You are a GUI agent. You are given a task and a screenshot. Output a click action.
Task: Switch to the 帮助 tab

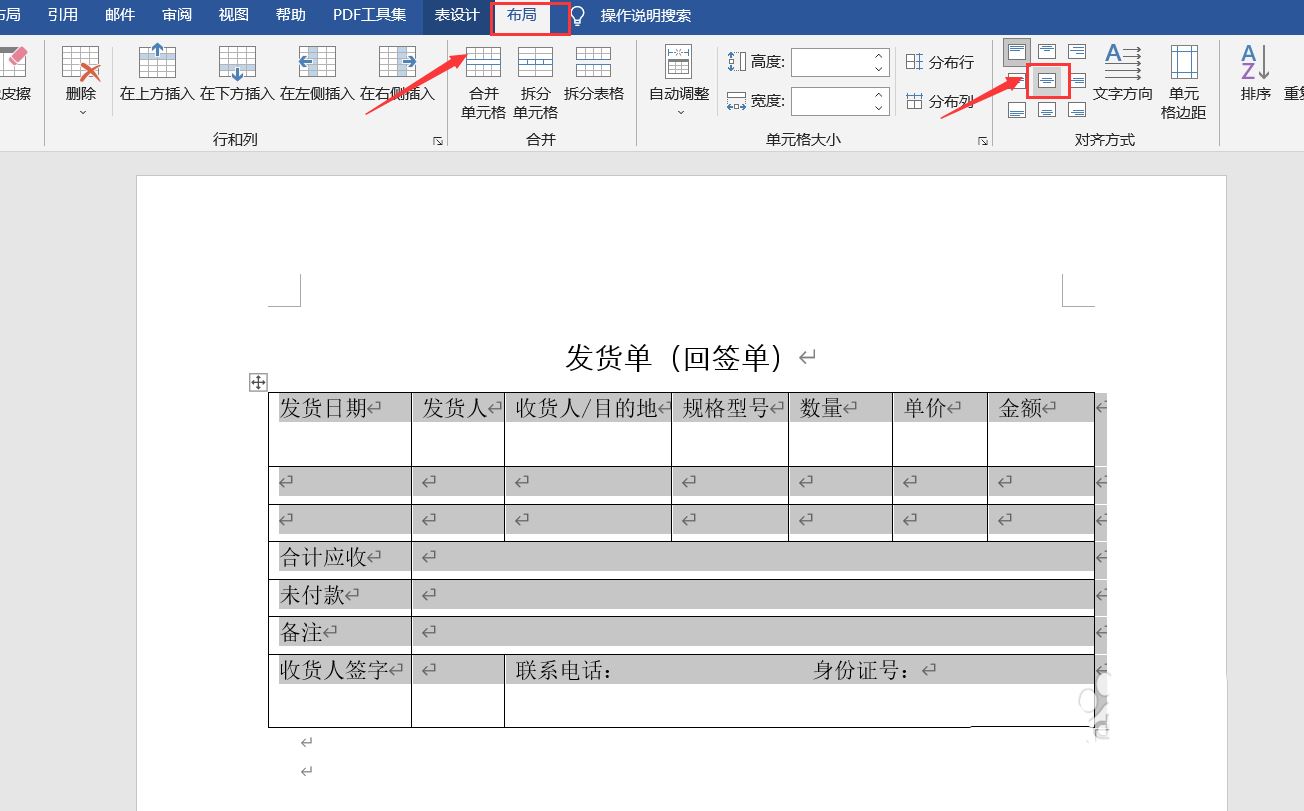(x=291, y=15)
